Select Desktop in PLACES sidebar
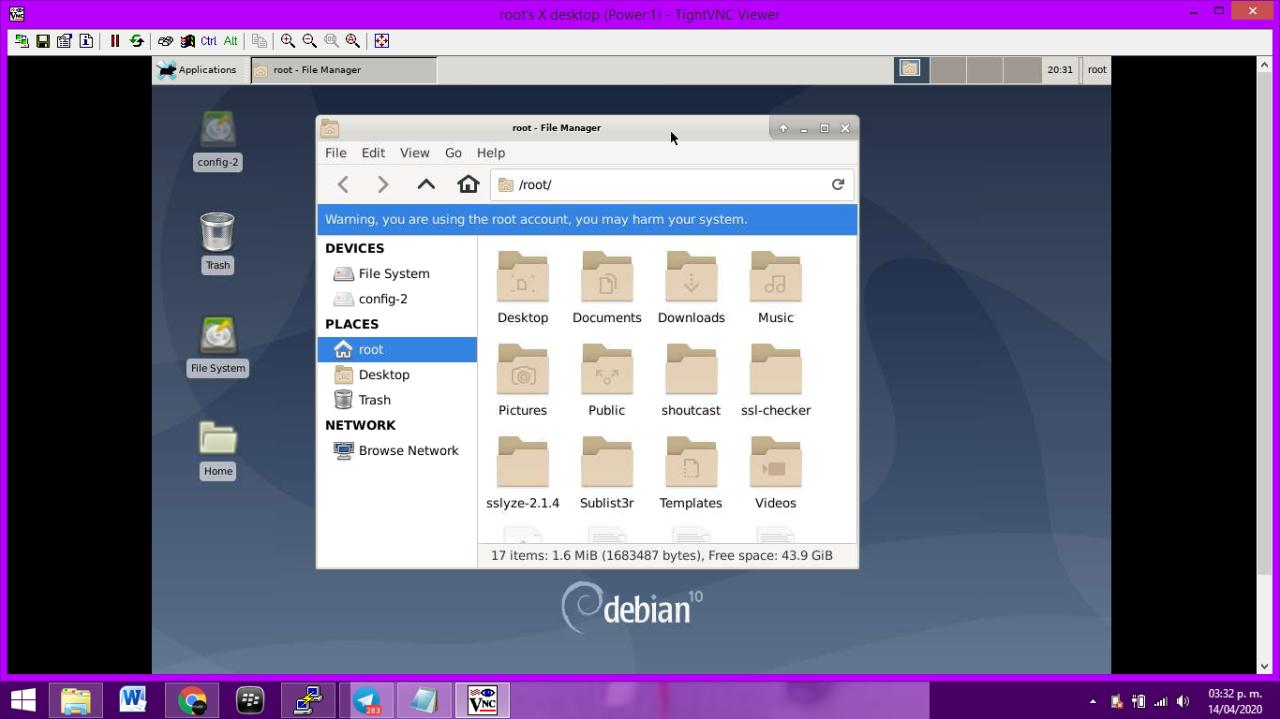Screen dimensions: 1280x719 tap(397, 375)
